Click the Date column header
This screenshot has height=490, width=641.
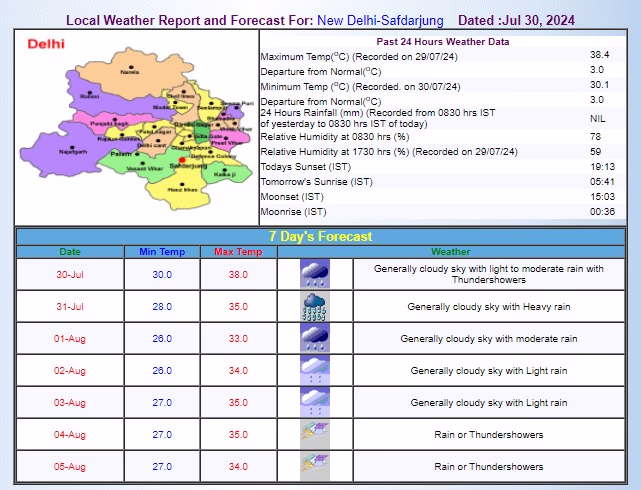[70, 252]
